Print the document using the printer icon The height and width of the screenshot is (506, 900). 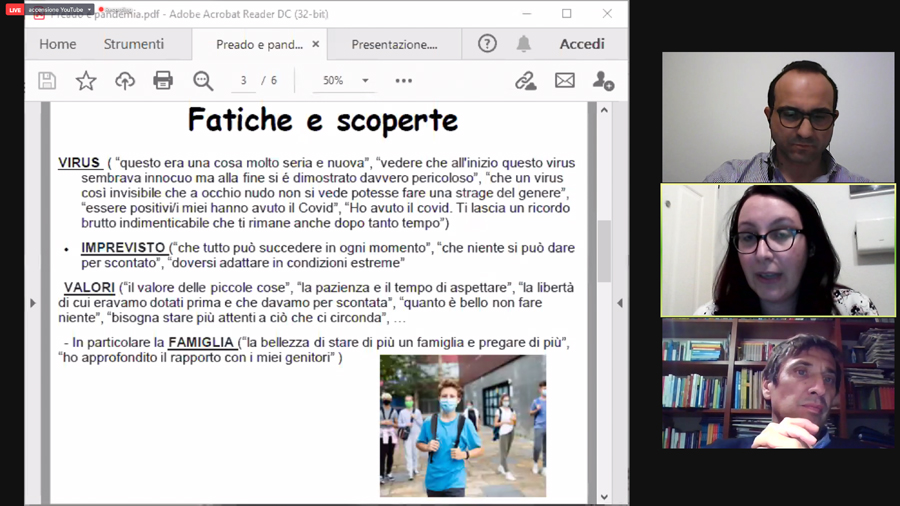pyautogui.click(x=163, y=81)
